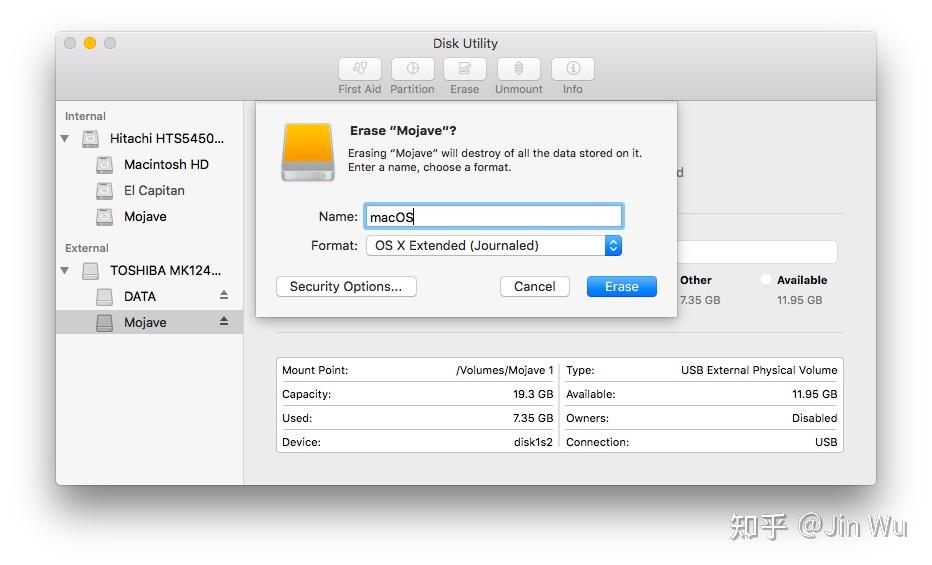This screenshot has width=932, height=565.
Task: Open the Format dropdown menu
Action: [494, 245]
